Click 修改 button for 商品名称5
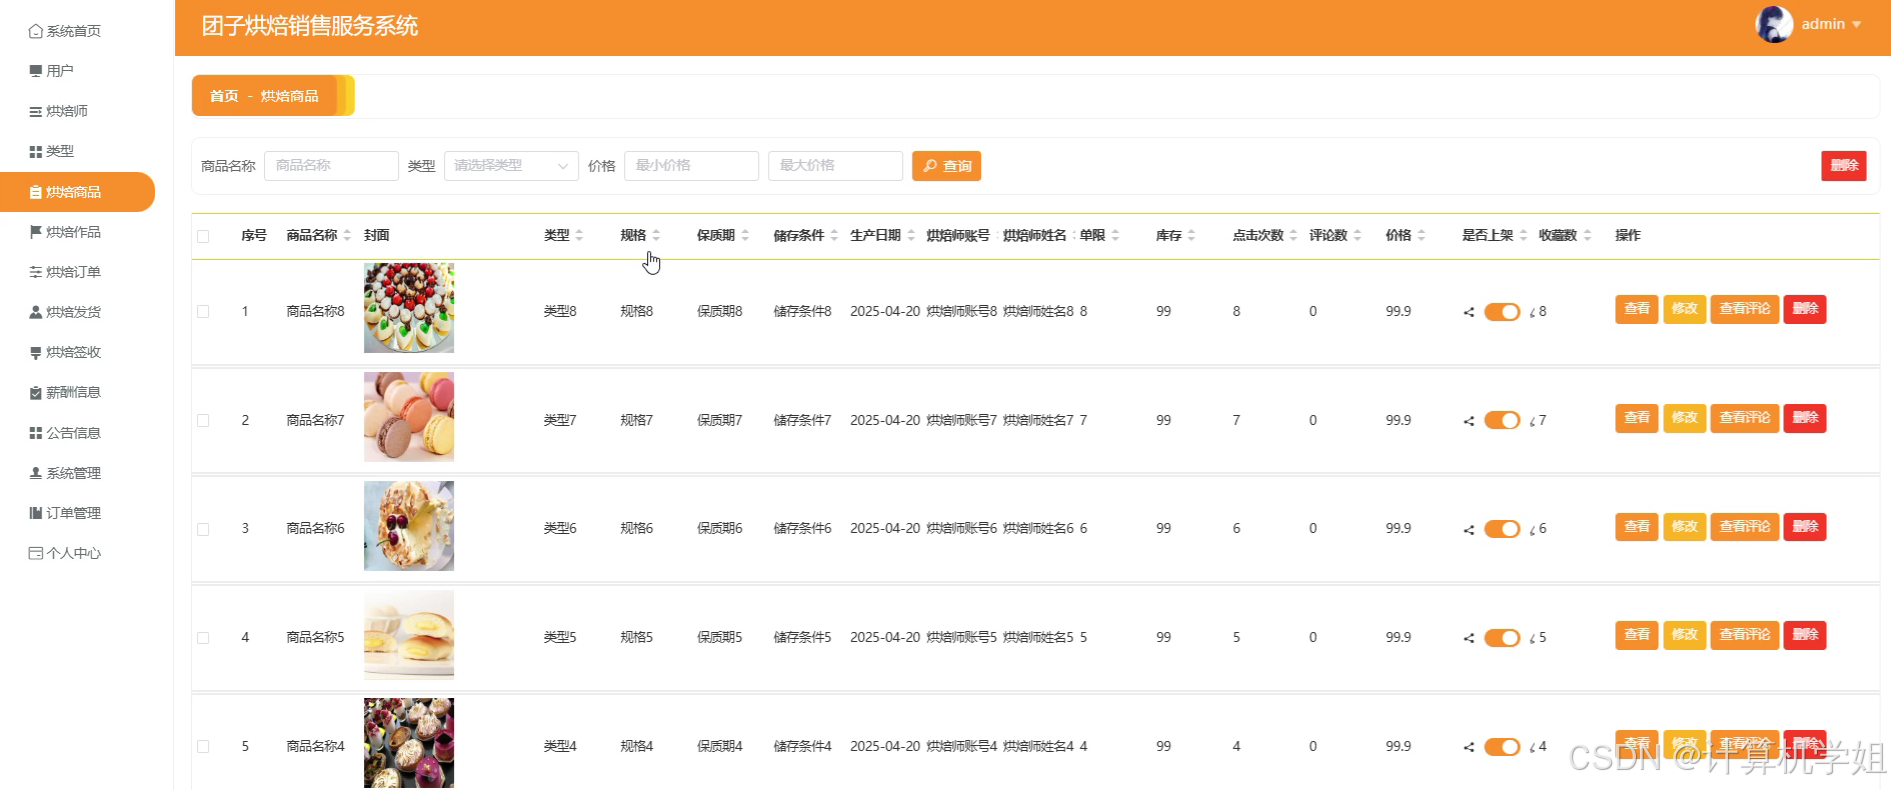 tap(1684, 635)
